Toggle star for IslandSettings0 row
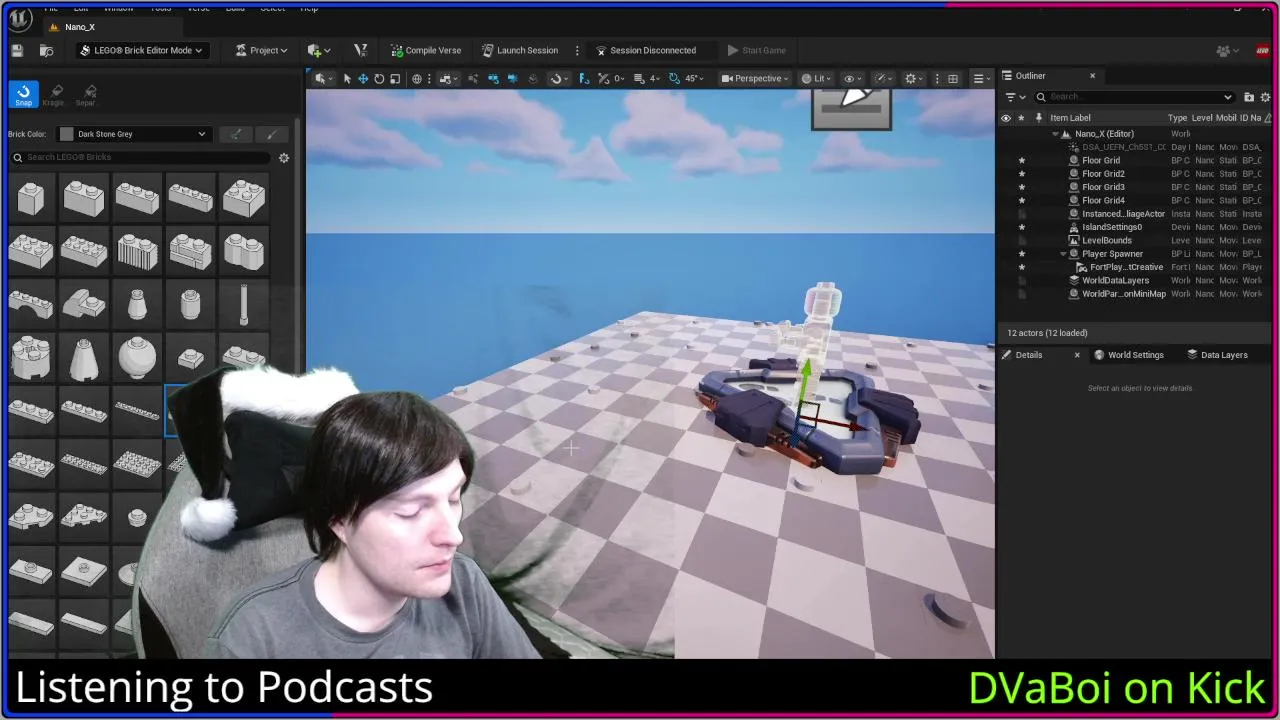Viewport: 1280px width, 720px height. tap(1021, 227)
